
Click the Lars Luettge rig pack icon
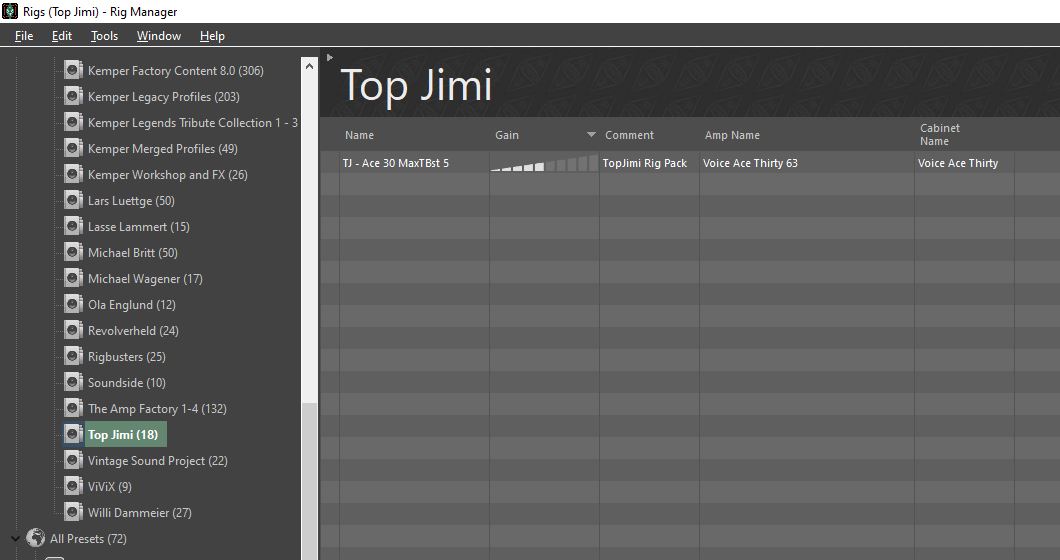pos(73,201)
